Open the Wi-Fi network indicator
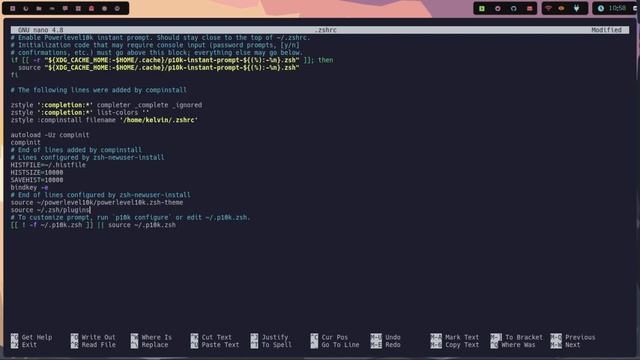 548,8
